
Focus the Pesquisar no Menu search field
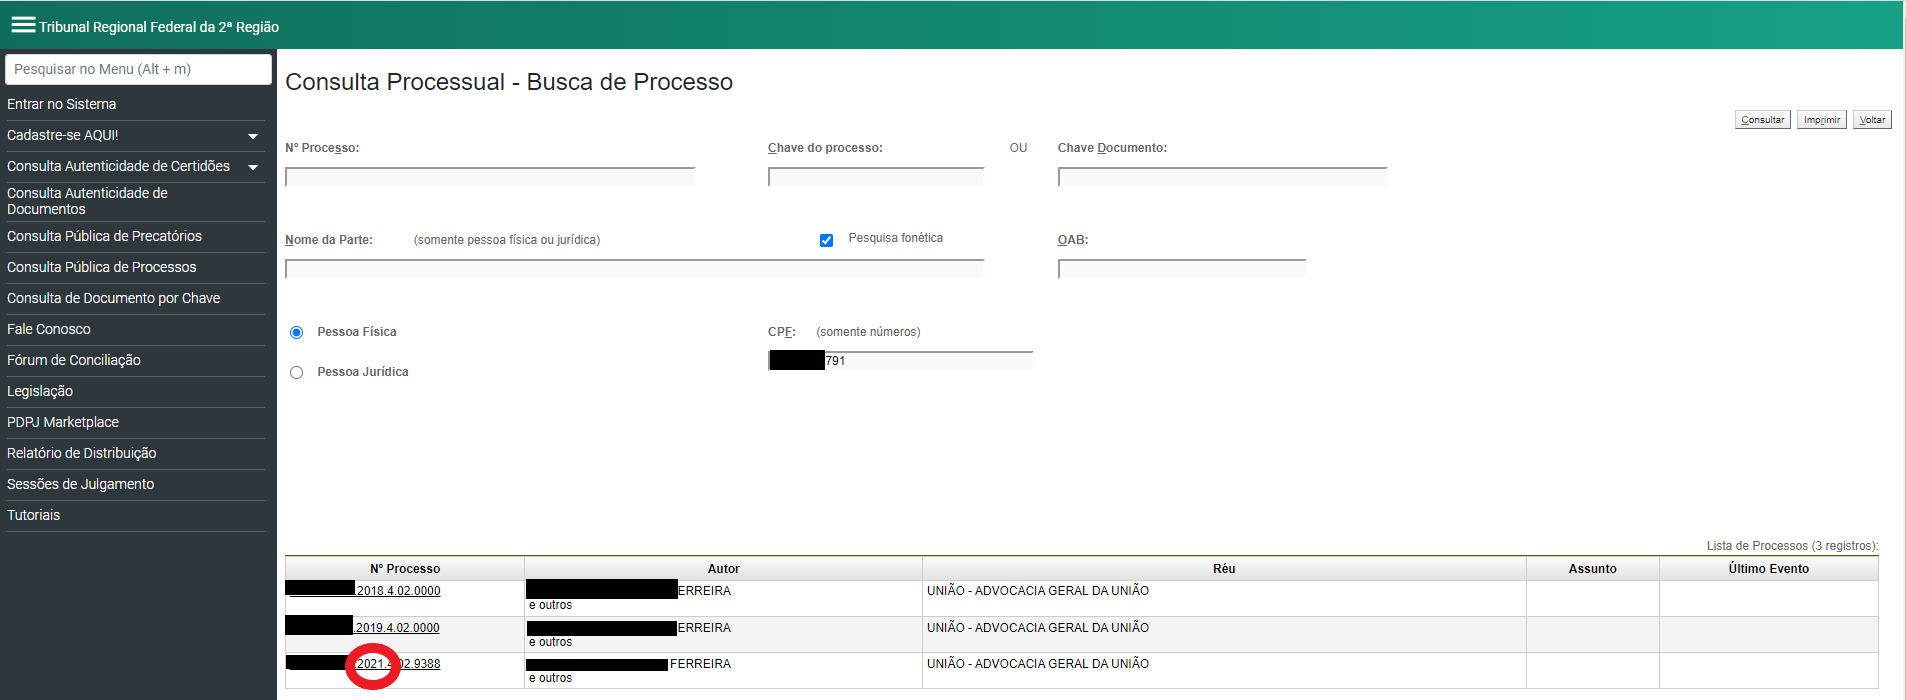(138, 69)
